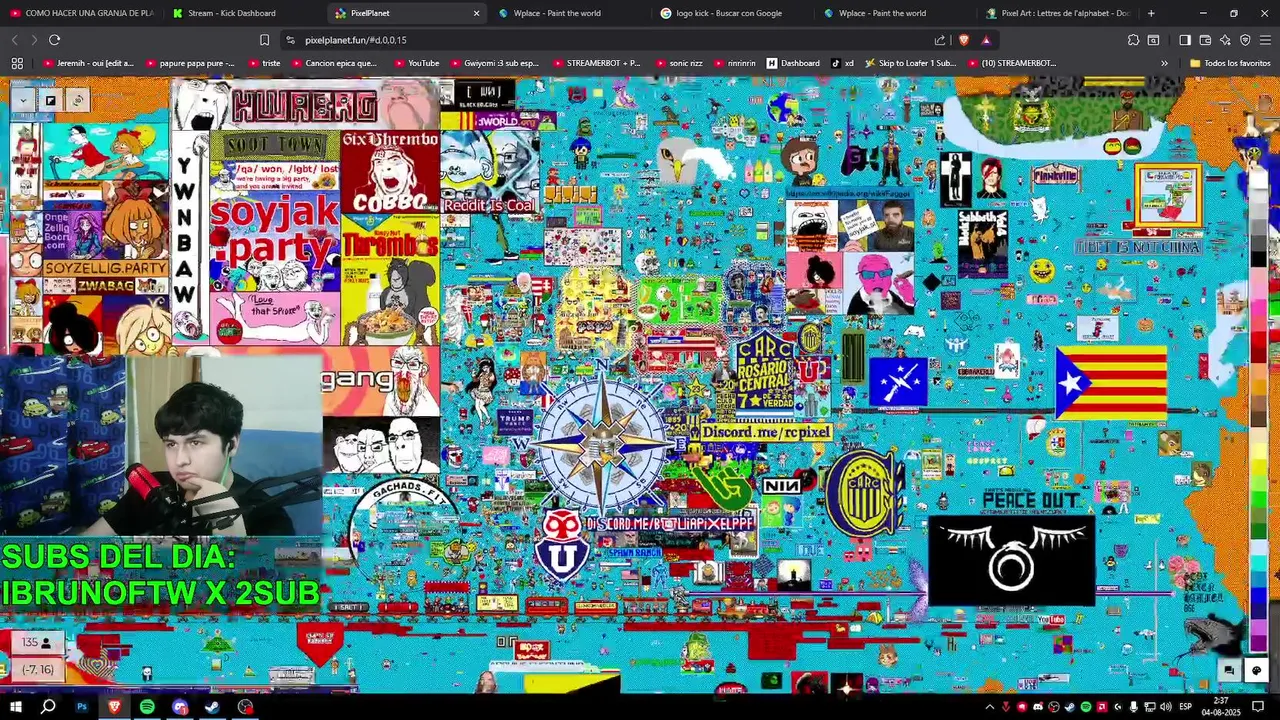Toggle the PixelPlanet color palette button

pos(1257,671)
